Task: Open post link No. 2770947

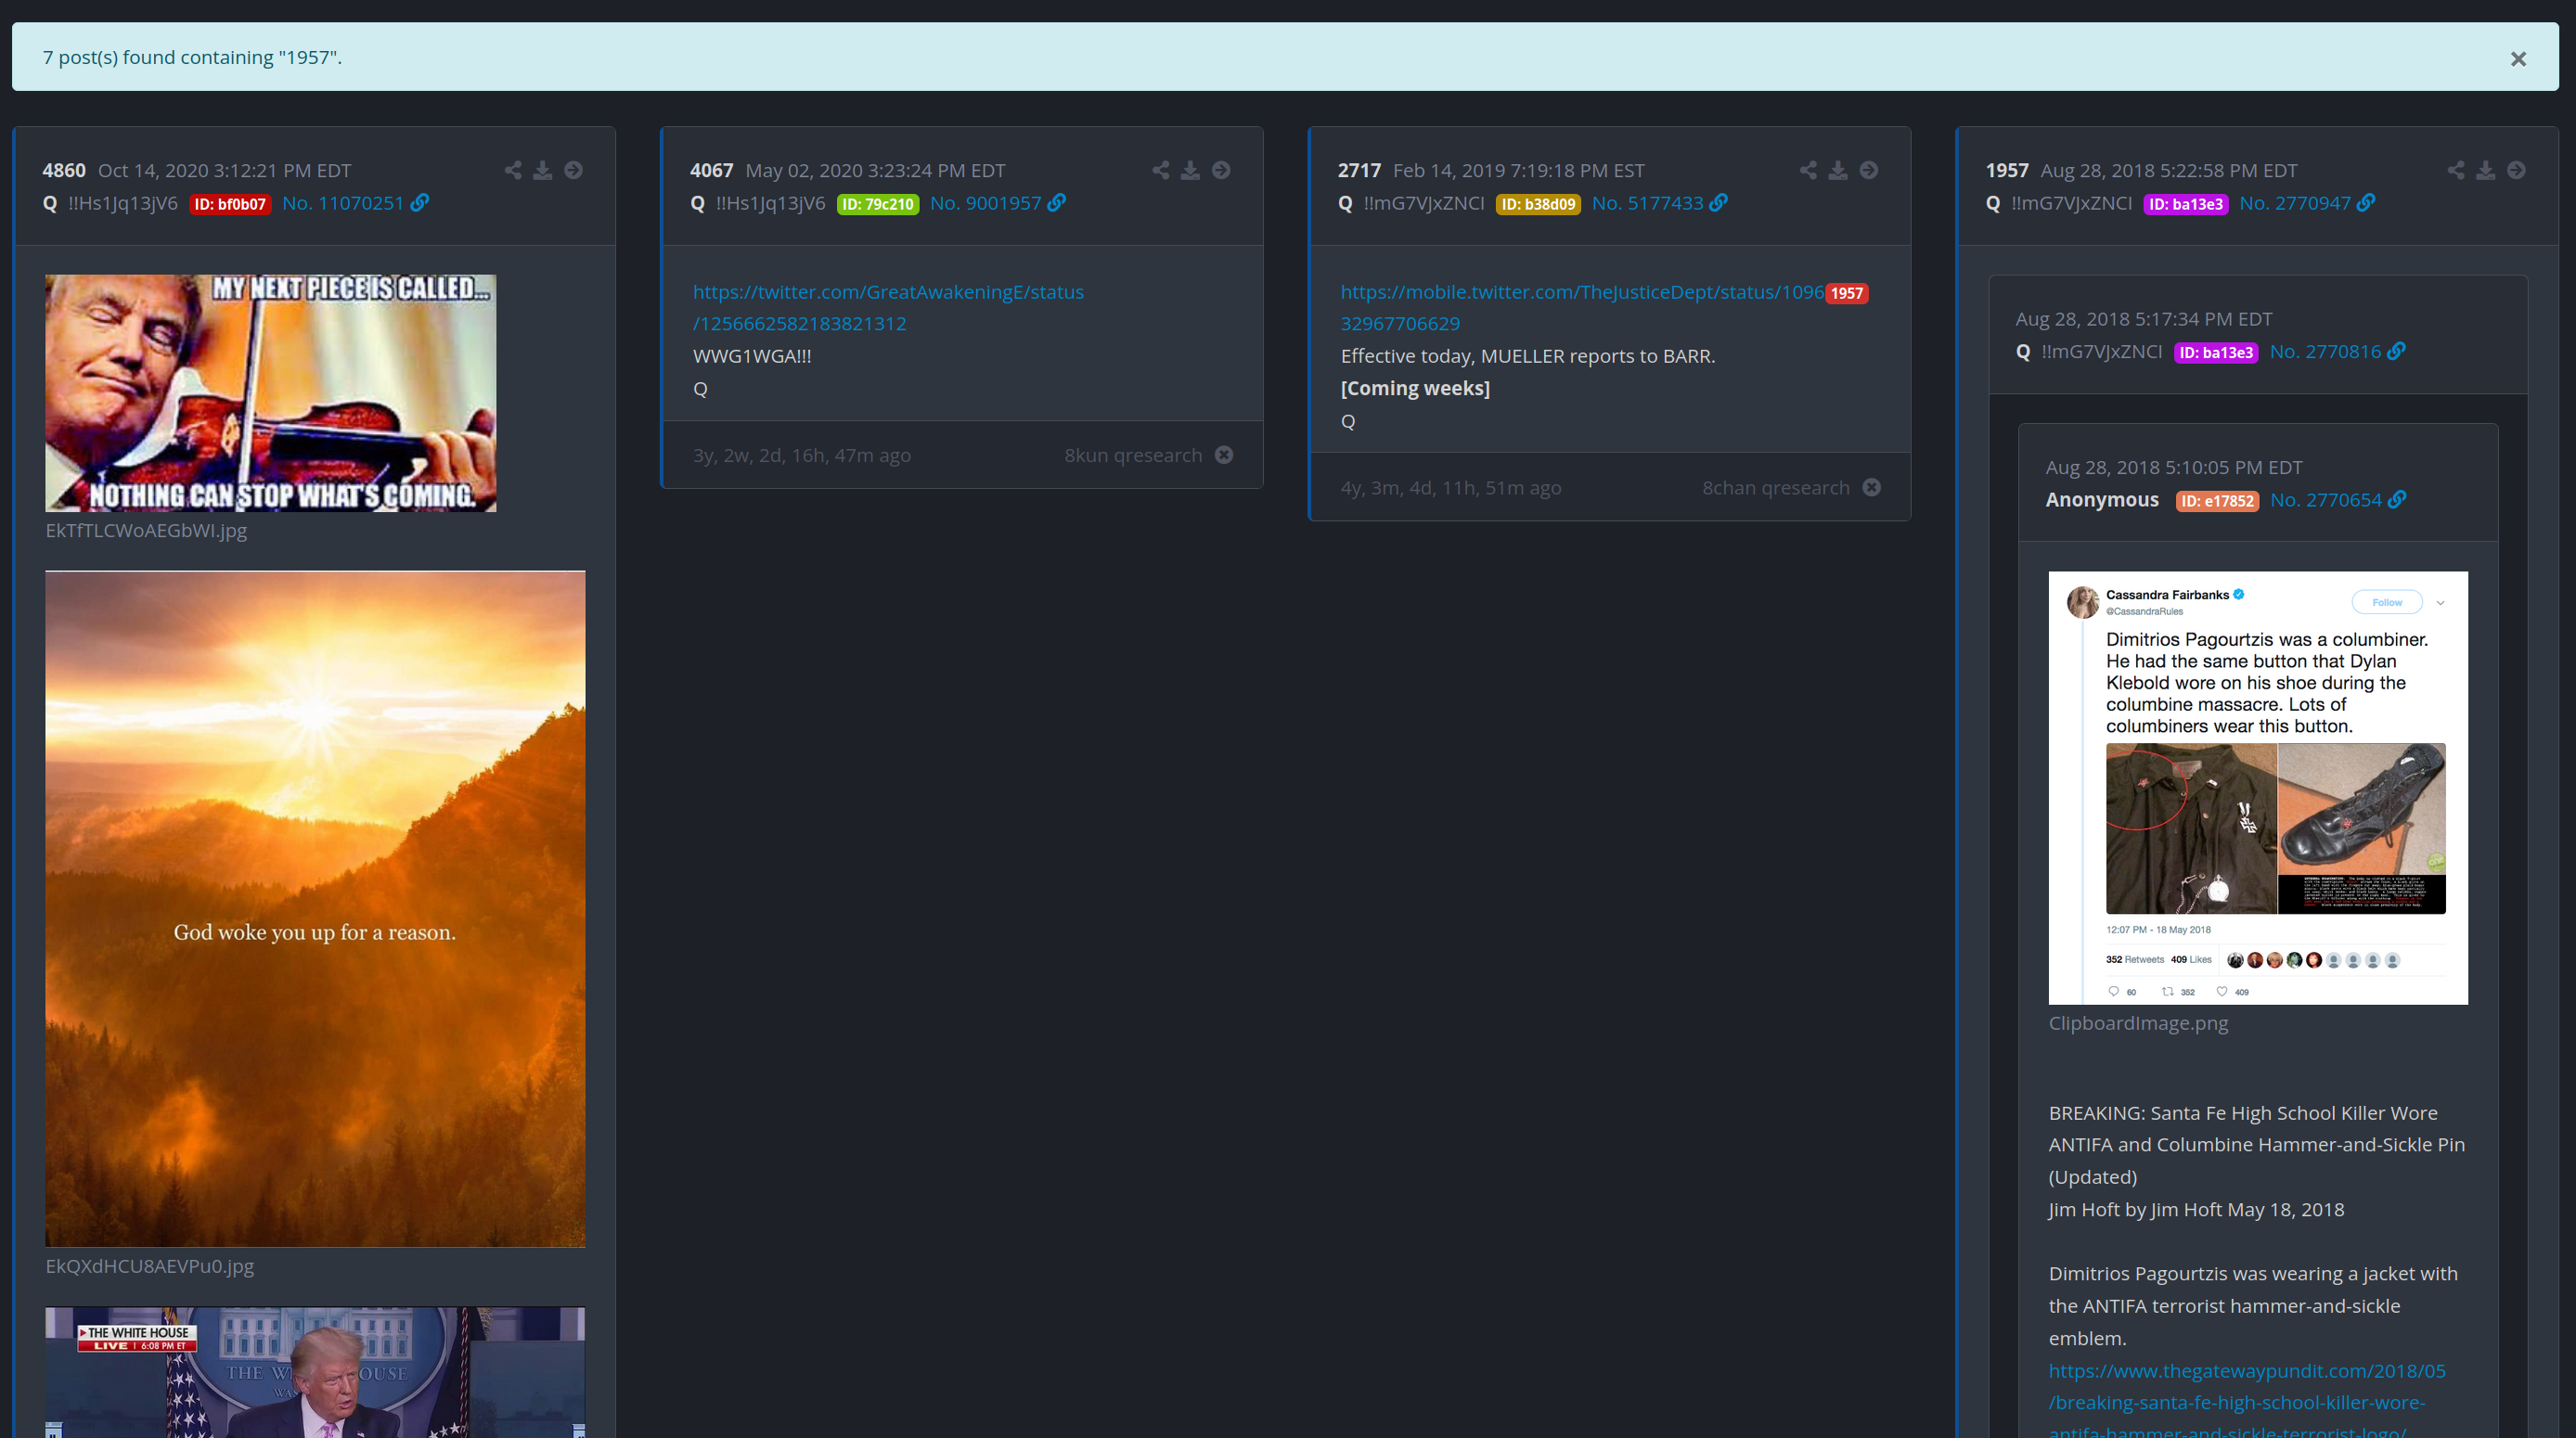Action: pyautogui.click(x=2295, y=203)
